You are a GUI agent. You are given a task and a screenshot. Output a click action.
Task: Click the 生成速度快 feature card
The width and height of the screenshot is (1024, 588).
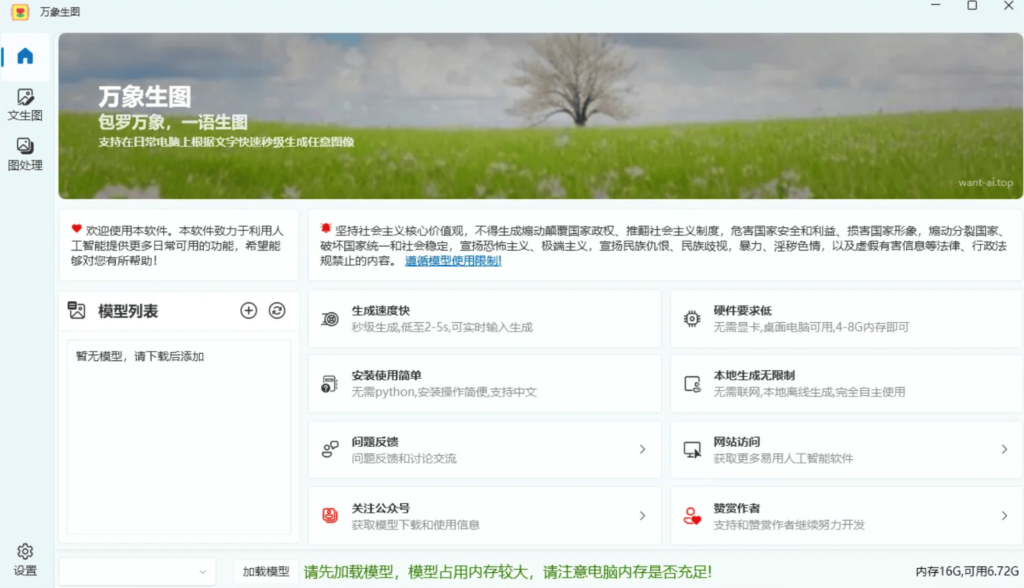(x=485, y=319)
